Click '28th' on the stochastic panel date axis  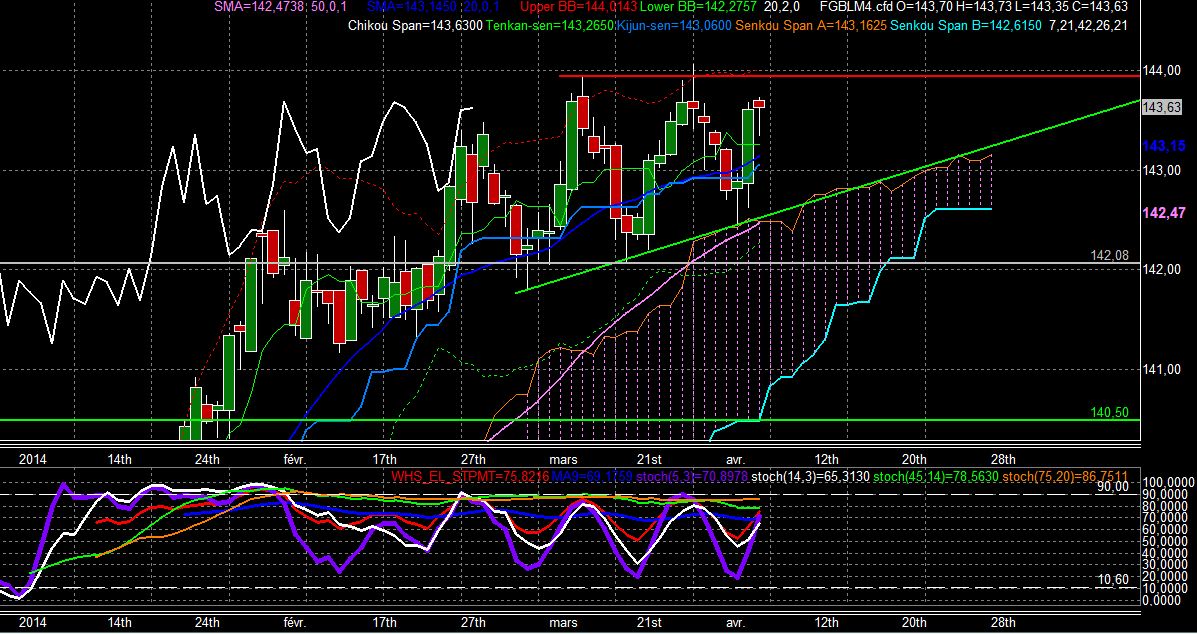click(x=1002, y=623)
